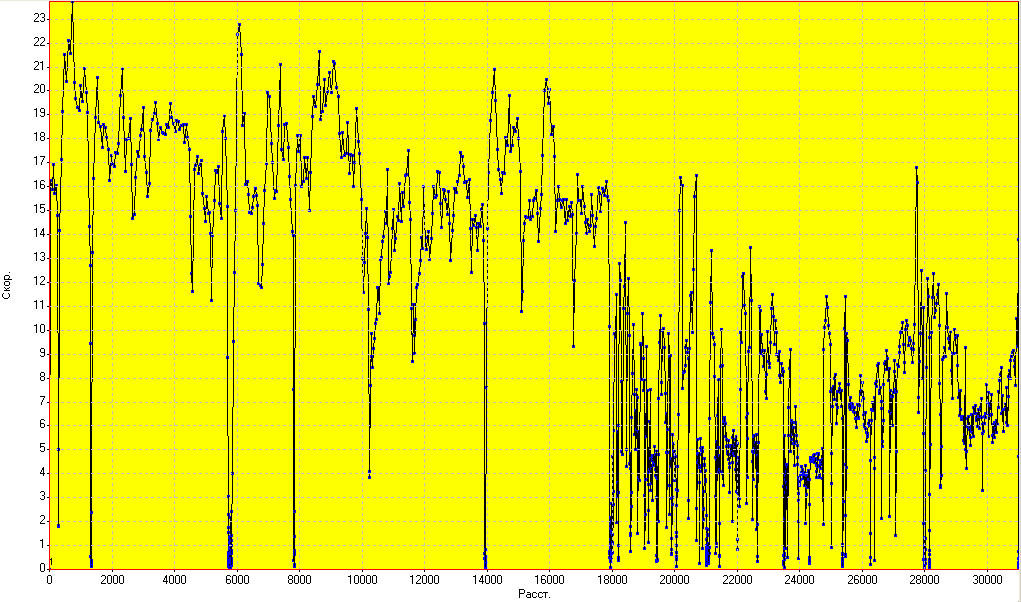Click the 20000 label on the distance axis
1021x602 pixels.
[x=675, y=580]
